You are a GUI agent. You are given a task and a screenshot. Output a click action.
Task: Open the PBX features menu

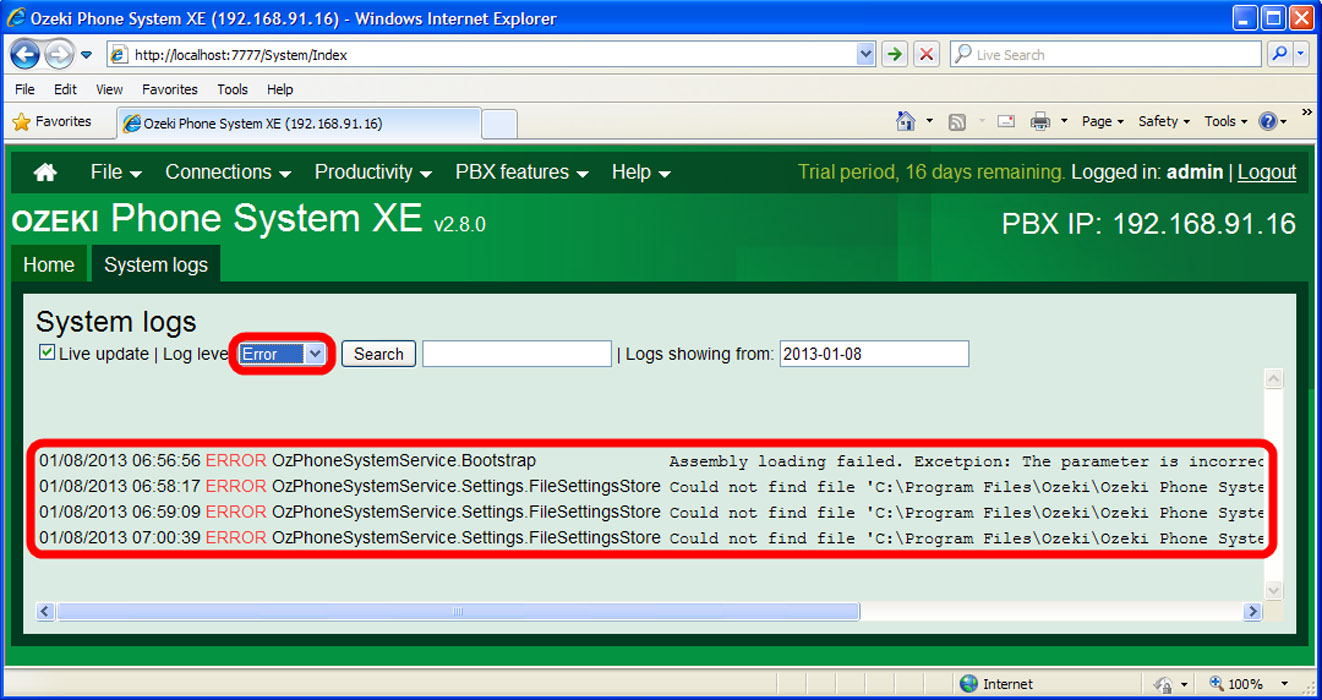tap(522, 173)
